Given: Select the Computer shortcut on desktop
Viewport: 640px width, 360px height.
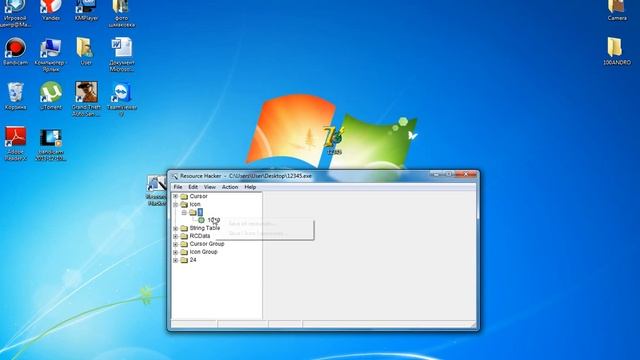Looking at the screenshot, I should (50, 54).
